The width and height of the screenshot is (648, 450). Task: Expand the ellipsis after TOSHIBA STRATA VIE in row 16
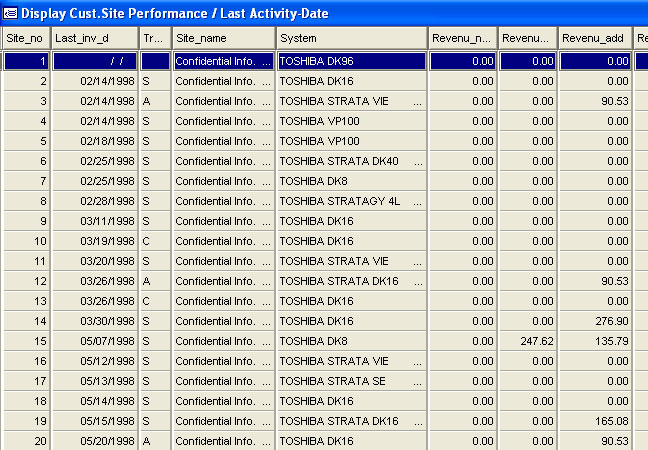pyautogui.click(x=418, y=362)
